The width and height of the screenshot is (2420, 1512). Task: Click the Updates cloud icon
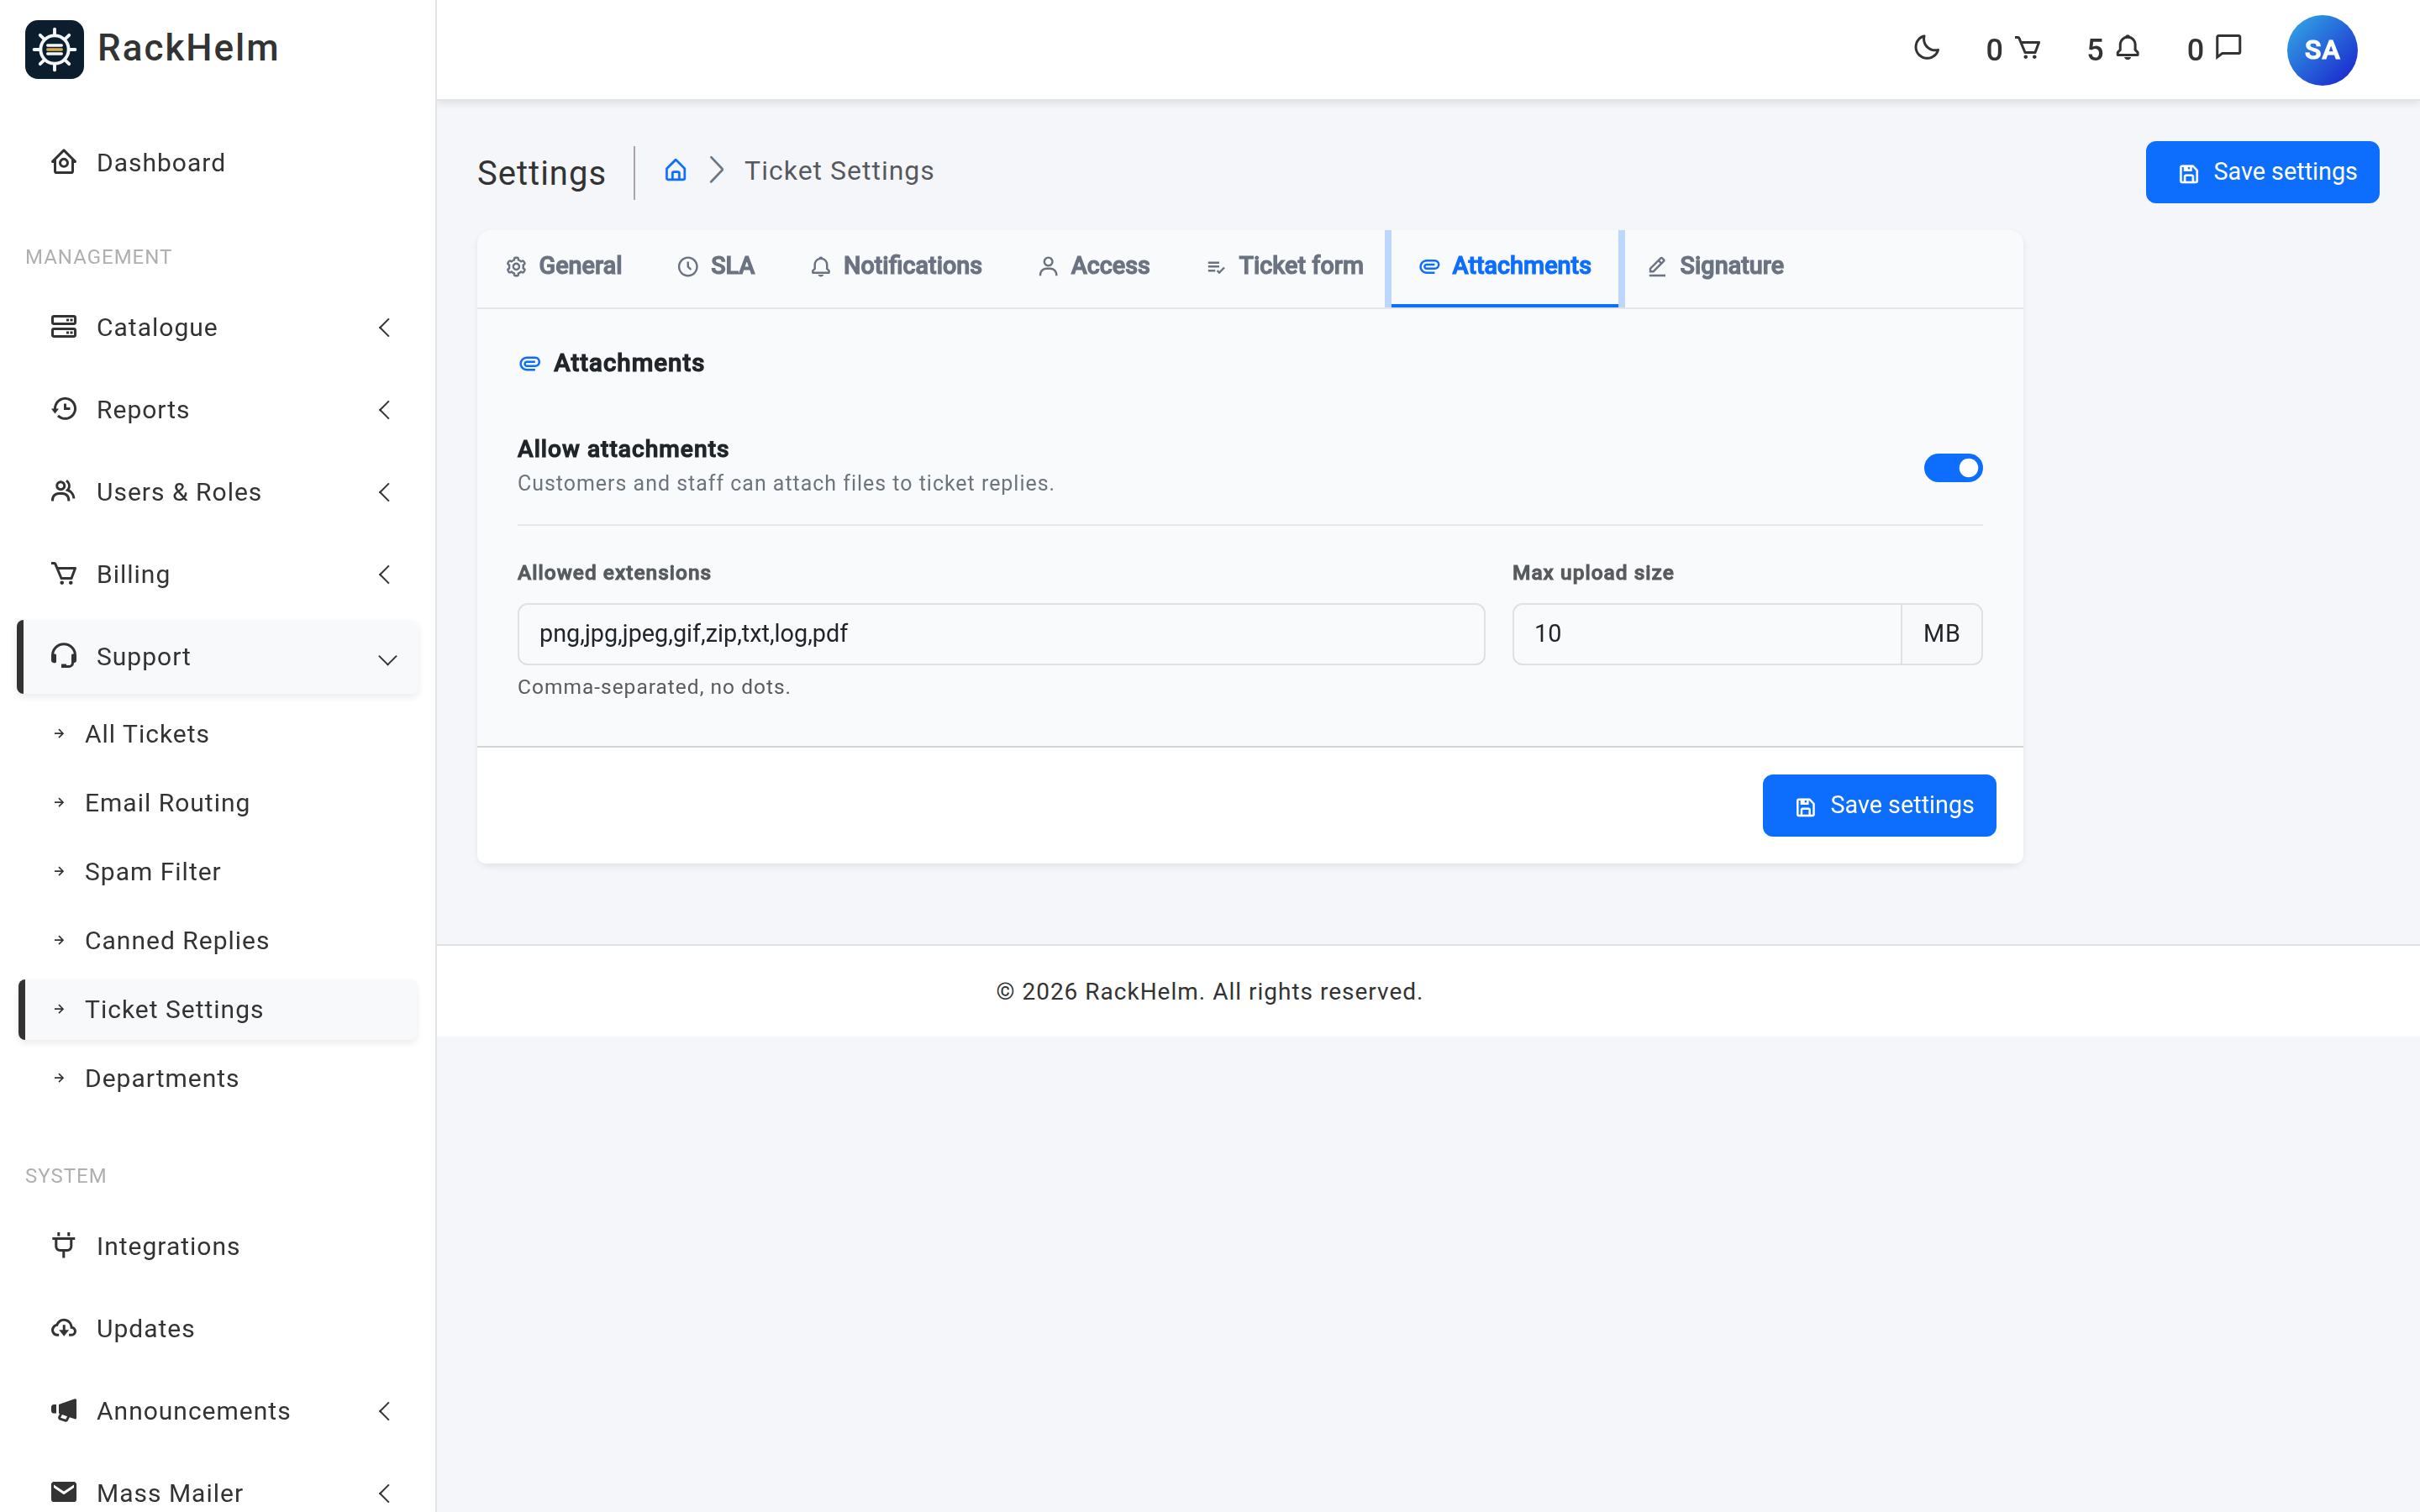tap(64, 1328)
